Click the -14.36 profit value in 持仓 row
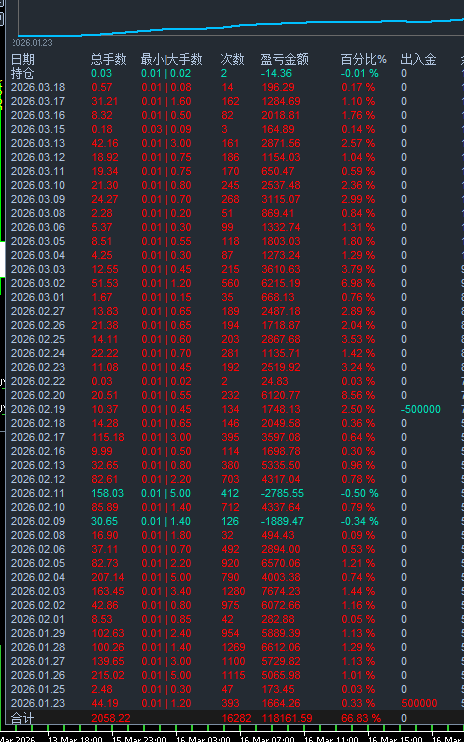464x742 pixels. click(x=276, y=73)
